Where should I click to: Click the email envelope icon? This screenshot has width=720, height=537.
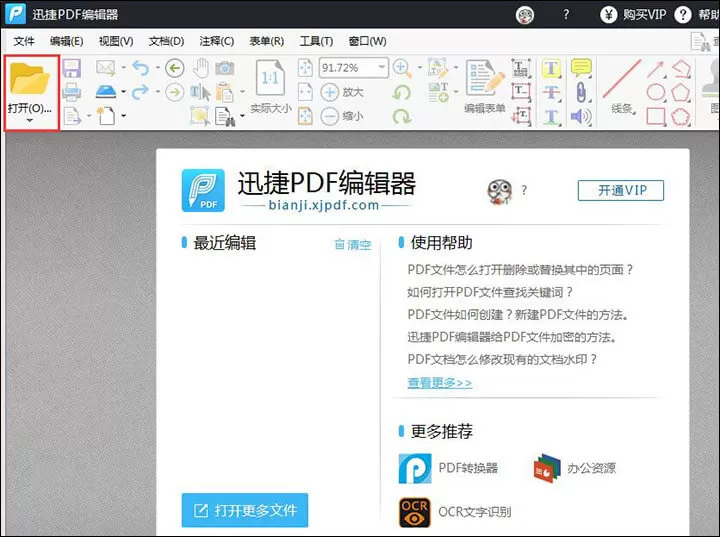tap(106, 68)
